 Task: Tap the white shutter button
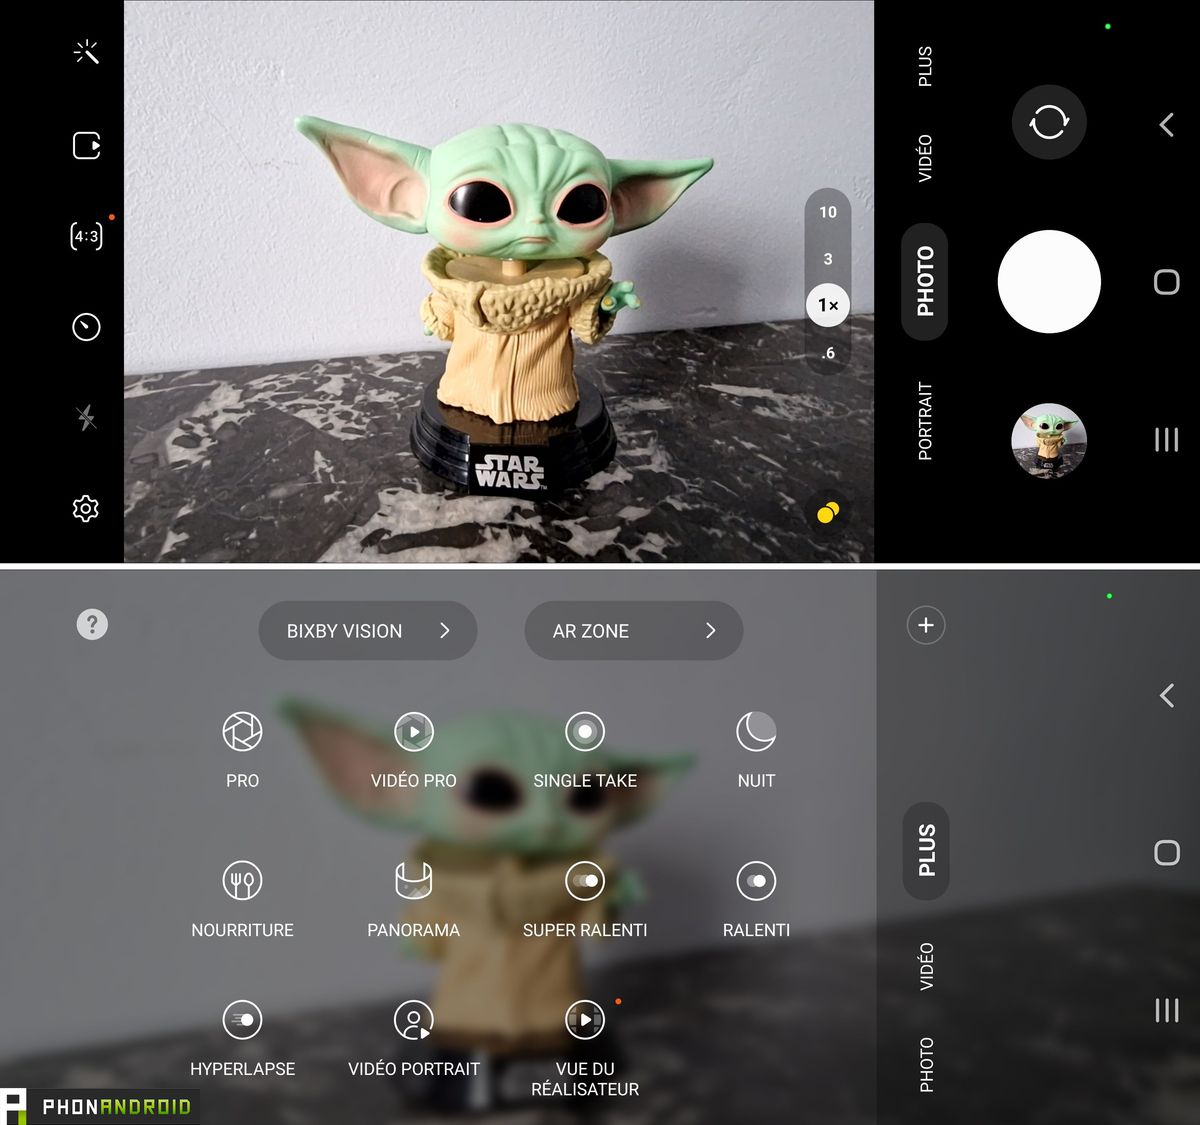coord(1049,282)
